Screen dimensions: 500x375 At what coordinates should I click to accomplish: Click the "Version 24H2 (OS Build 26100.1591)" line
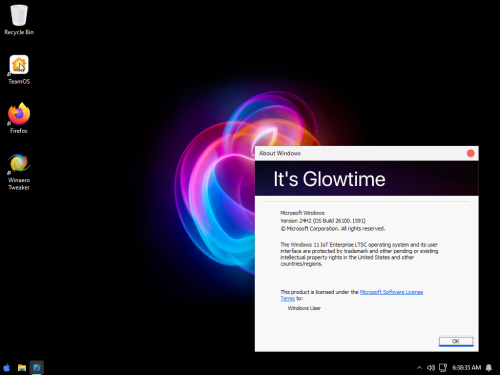[x=323, y=221]
